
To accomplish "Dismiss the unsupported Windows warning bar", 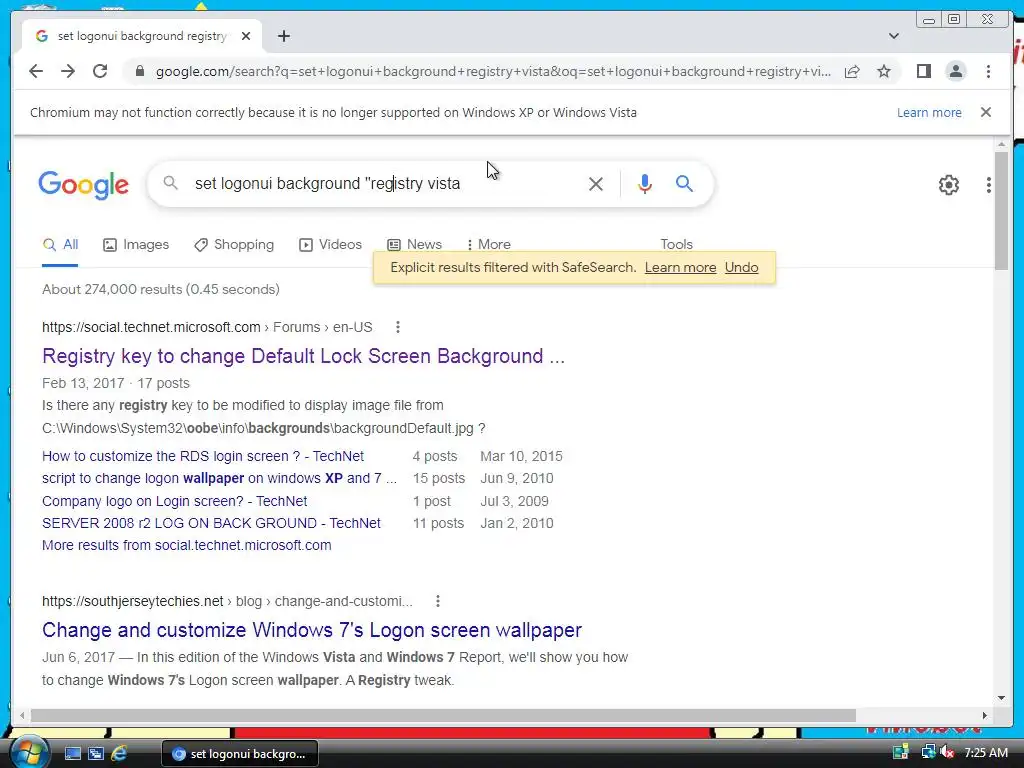I will (x=986, y=112).
